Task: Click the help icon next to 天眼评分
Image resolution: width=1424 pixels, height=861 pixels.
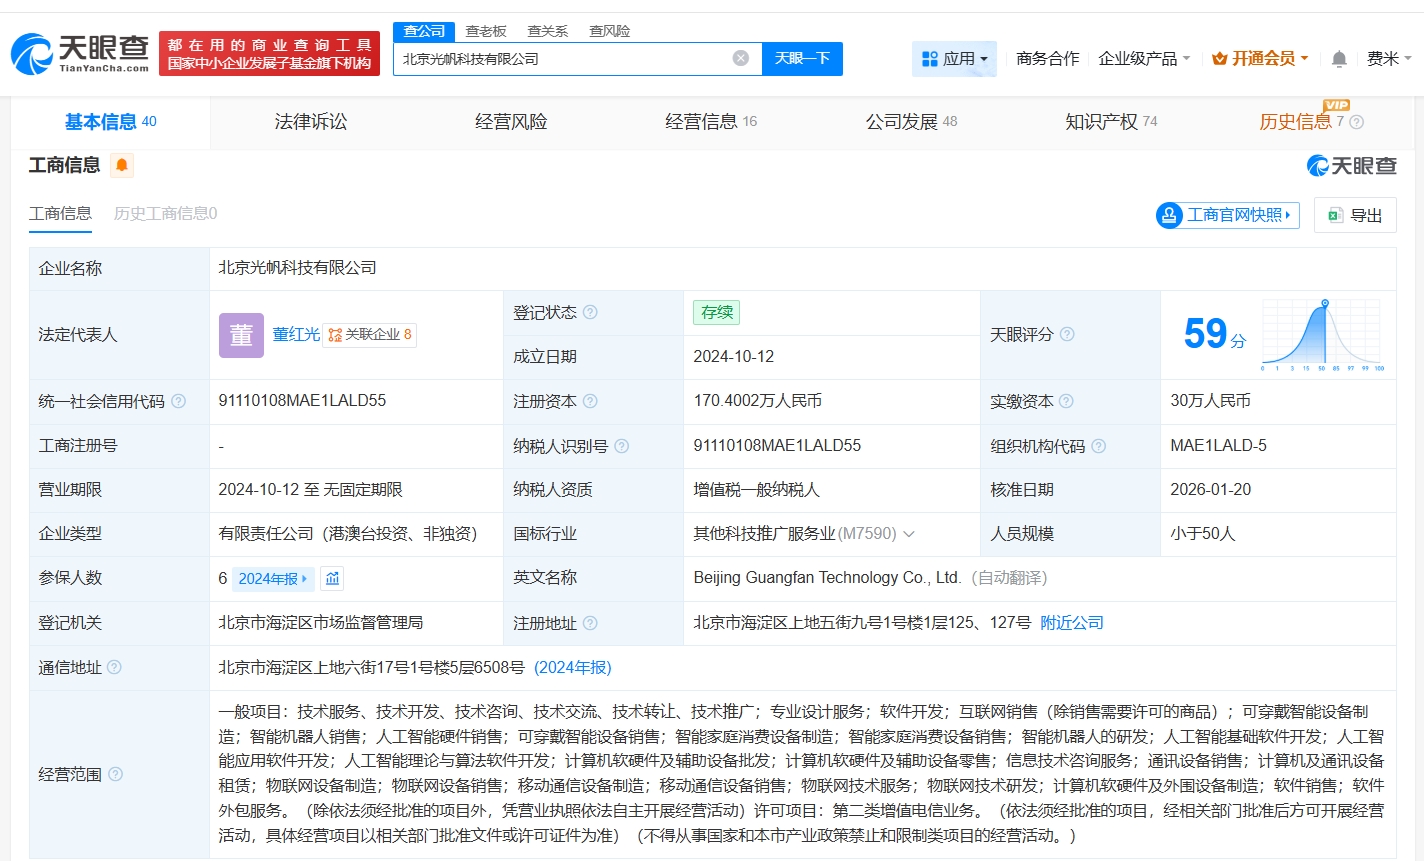Action: coord(1067,334)
